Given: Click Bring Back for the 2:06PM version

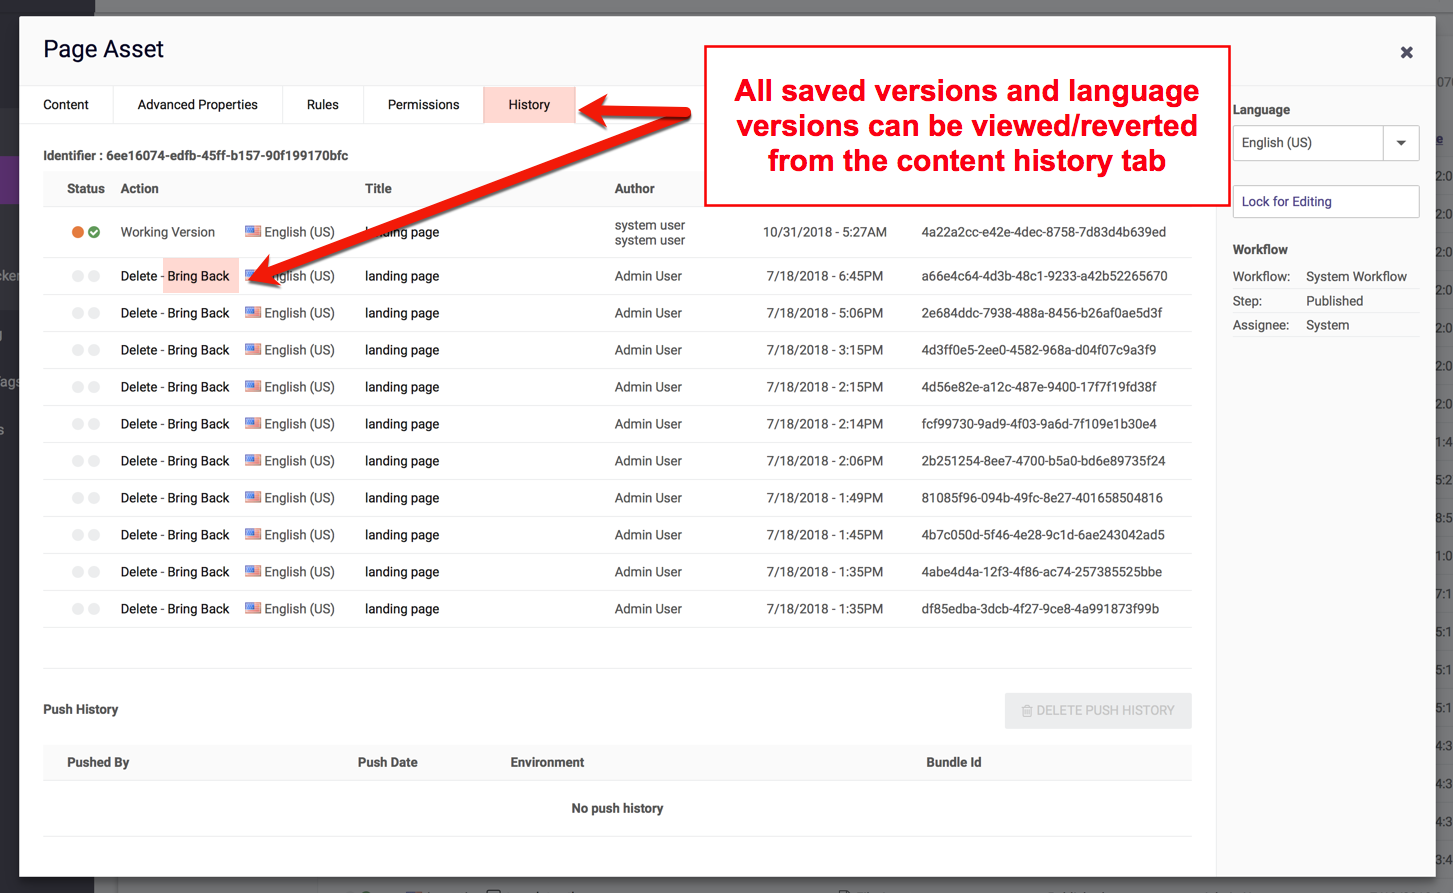Looking at the screenshot, I should [199, 461].
